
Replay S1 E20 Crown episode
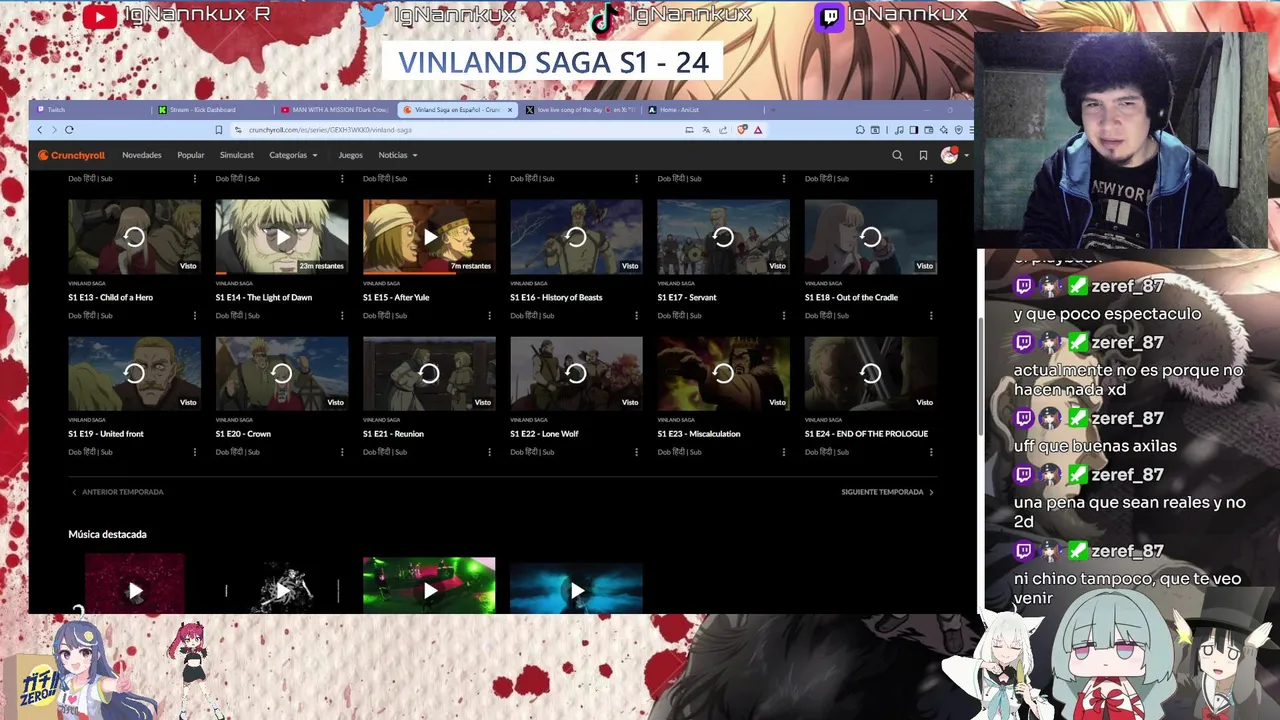click(x=282, y=373)
